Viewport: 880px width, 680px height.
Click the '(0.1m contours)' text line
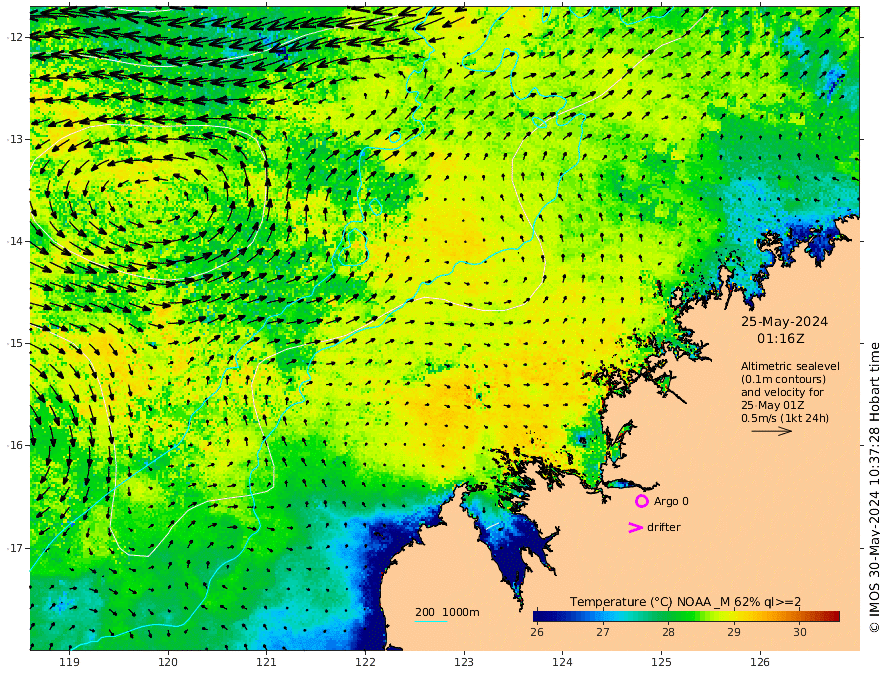[x=783, y=379]
